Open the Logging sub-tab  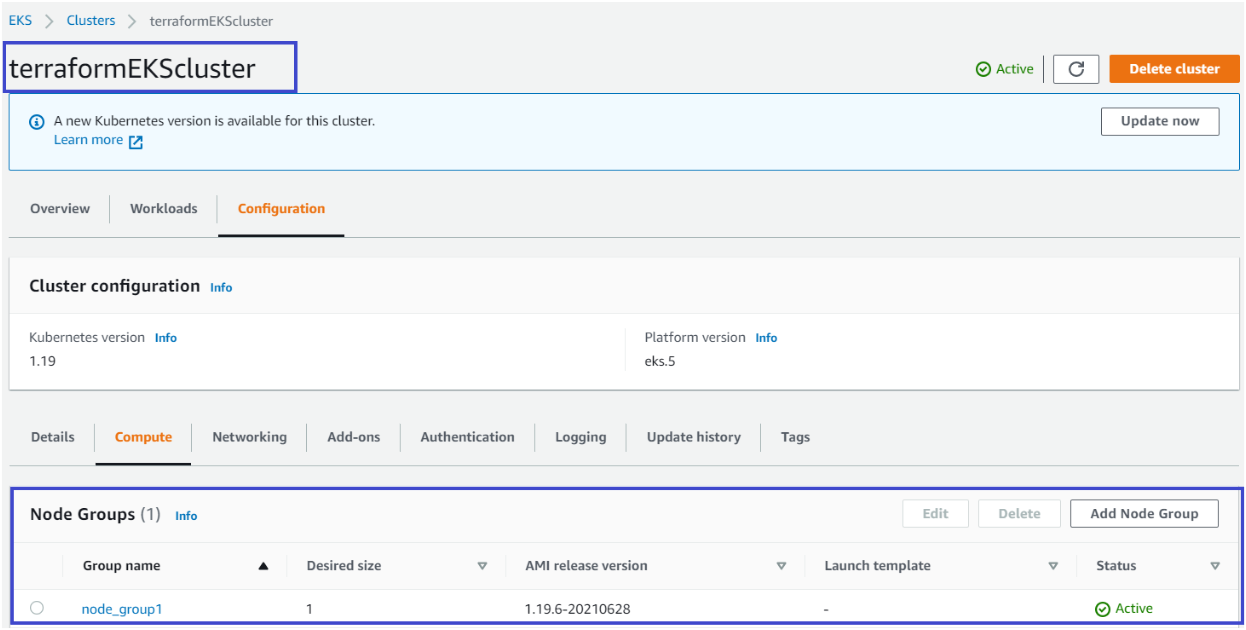(581, 437)
